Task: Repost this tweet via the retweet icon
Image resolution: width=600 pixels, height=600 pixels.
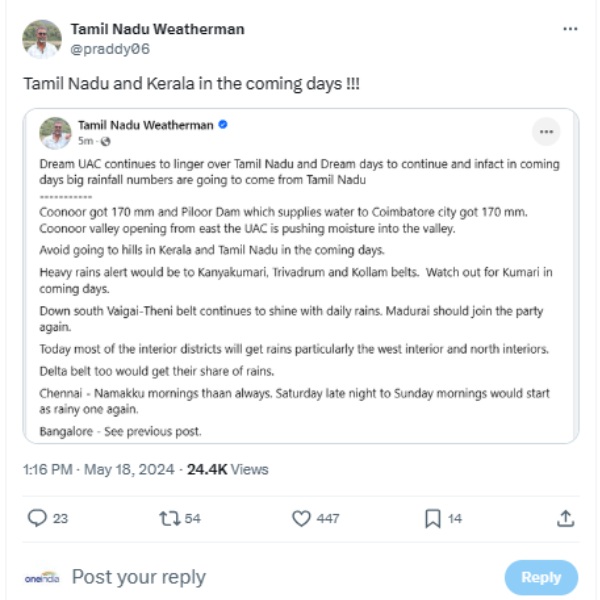Action: pyautogui.click(x=168, y=518)
